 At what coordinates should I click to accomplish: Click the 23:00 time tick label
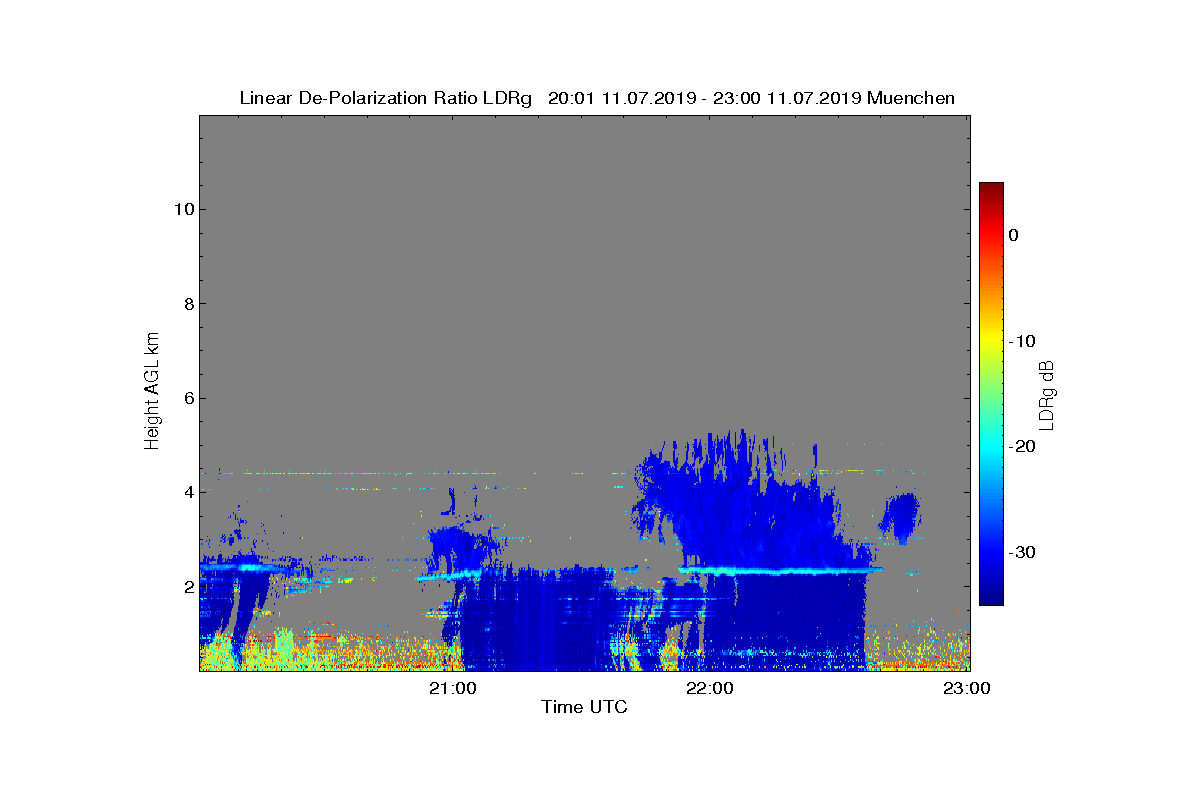pyautogui.click(x=968, y=688)
